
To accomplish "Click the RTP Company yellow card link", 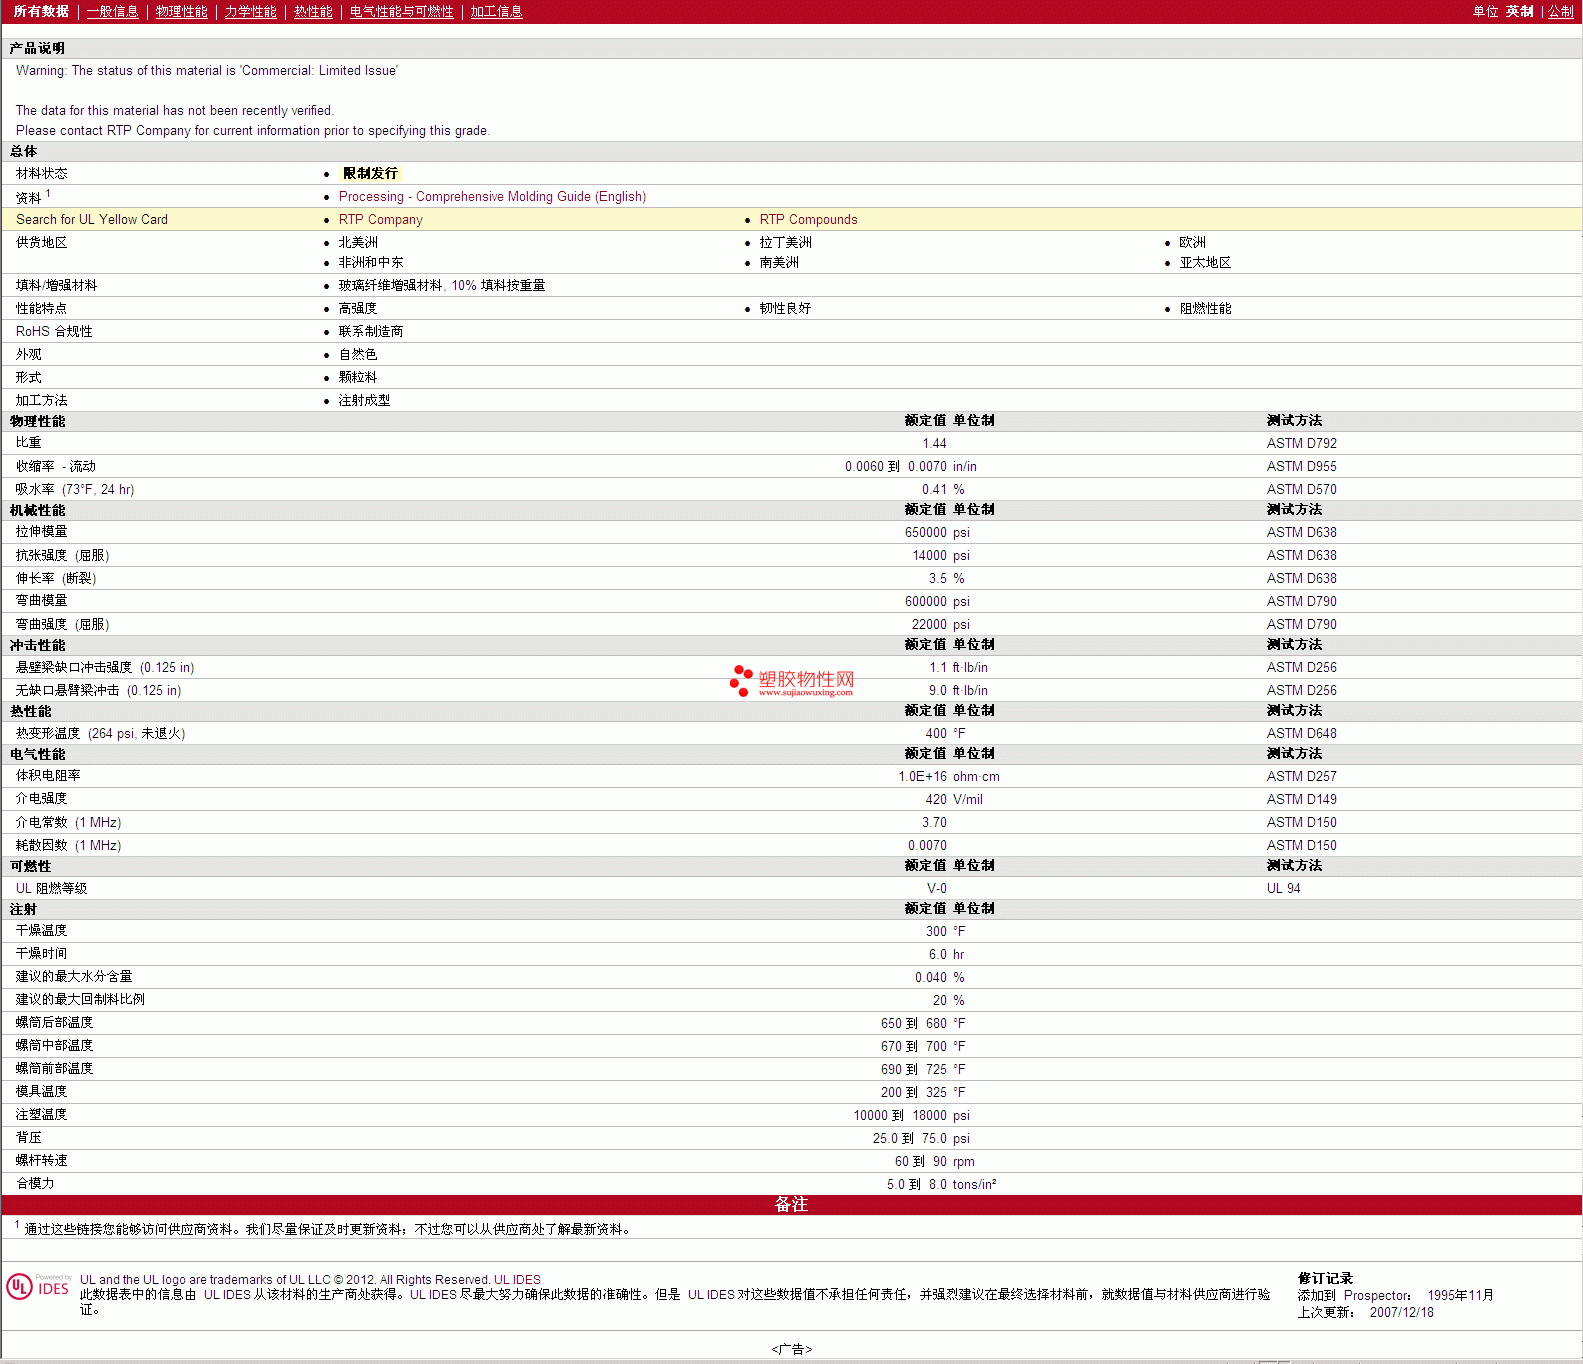I will [x=380, y=220].
